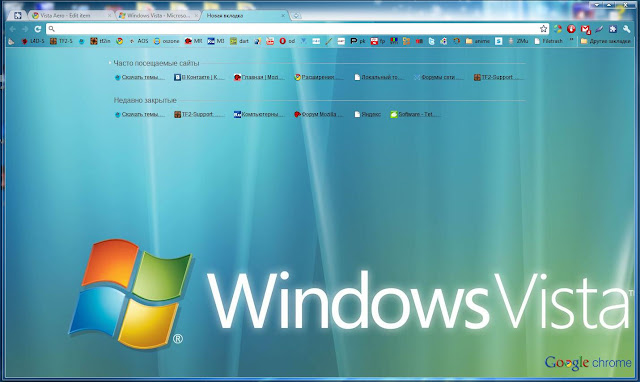Screen dimensions: 640x382
Task: Open the 'Другие закладки' folder
Action: (606, 41)
